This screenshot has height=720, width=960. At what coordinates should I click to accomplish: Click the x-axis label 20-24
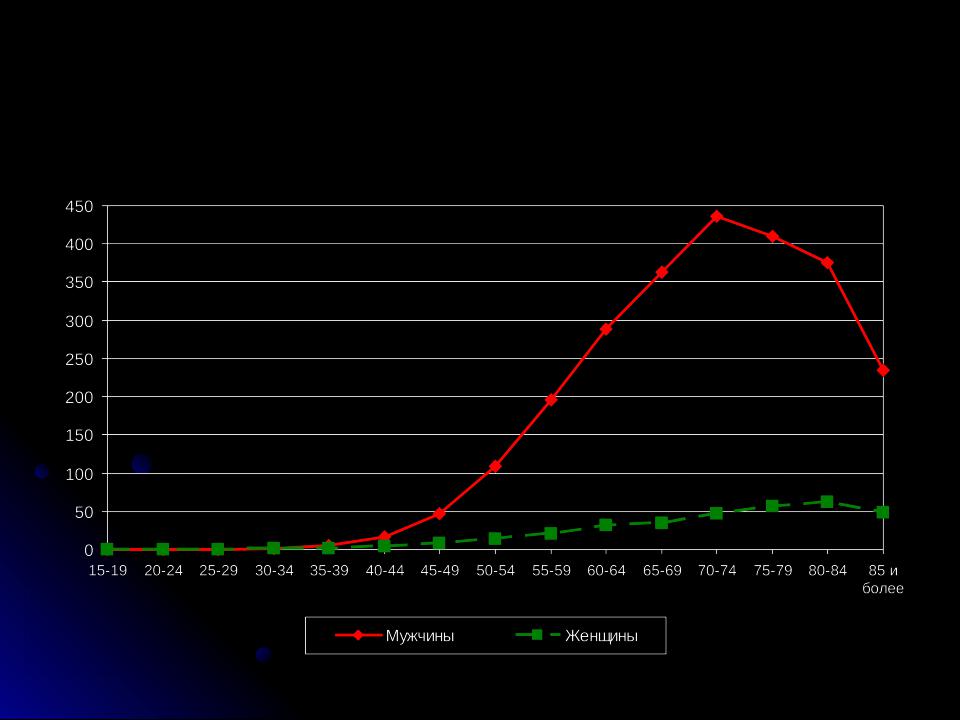pos(163,571)
